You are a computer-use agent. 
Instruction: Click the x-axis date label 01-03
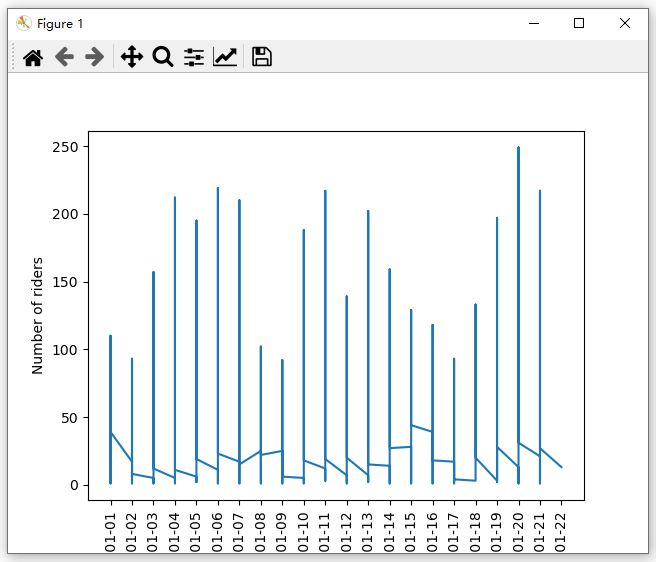point(153,532)
